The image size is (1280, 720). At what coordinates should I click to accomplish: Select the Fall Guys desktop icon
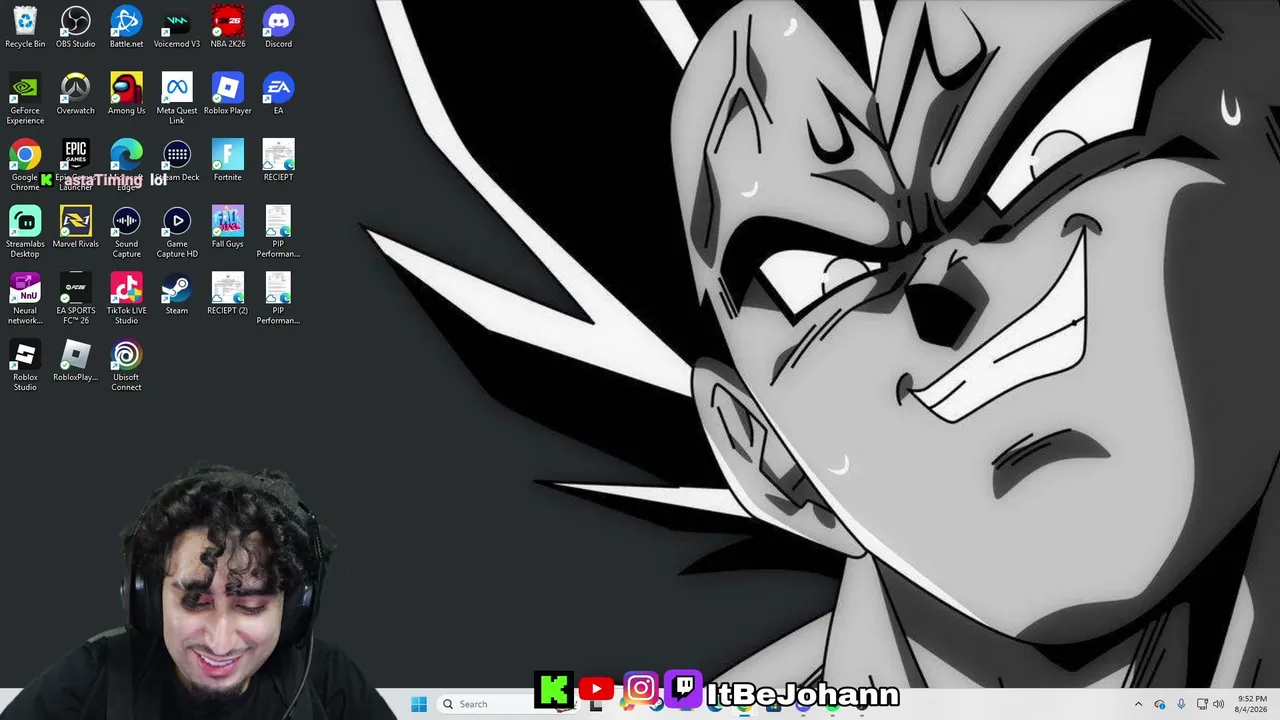(228, 228)
